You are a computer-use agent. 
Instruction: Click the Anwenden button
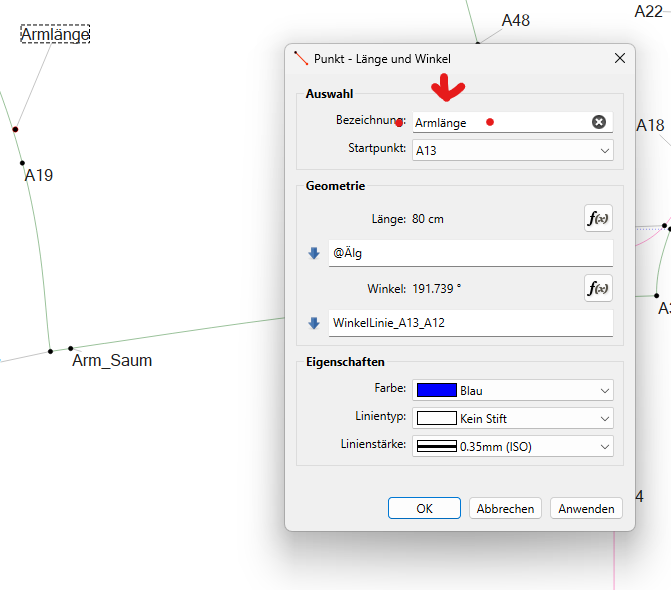[x=586, y=508]
